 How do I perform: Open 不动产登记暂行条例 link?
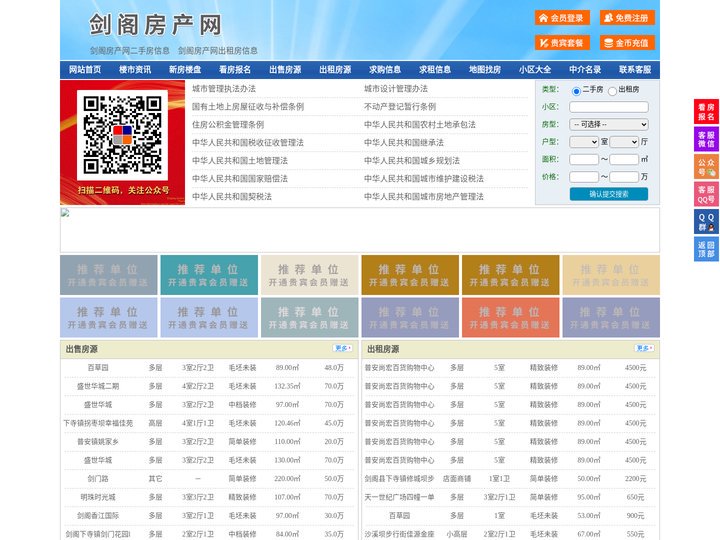coord(400,107)
